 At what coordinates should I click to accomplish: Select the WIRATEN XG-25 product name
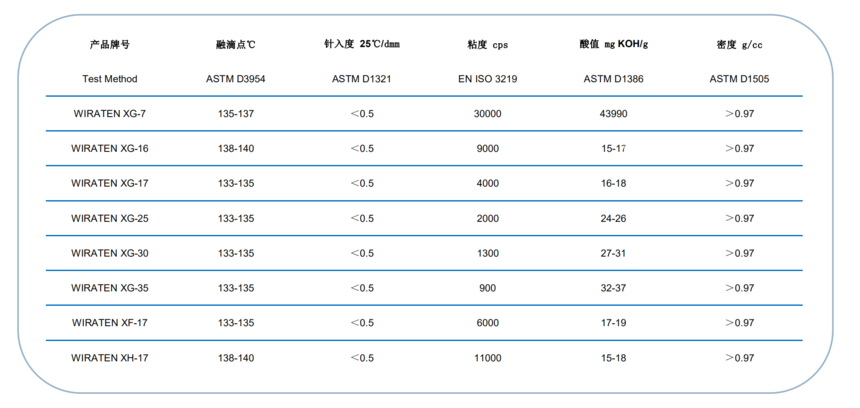[x=110, y=218]
